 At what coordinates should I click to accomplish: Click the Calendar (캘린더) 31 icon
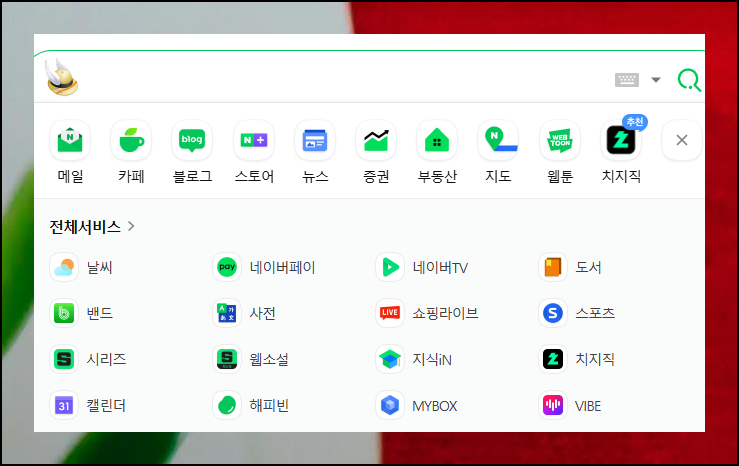(x=64, y=405)
